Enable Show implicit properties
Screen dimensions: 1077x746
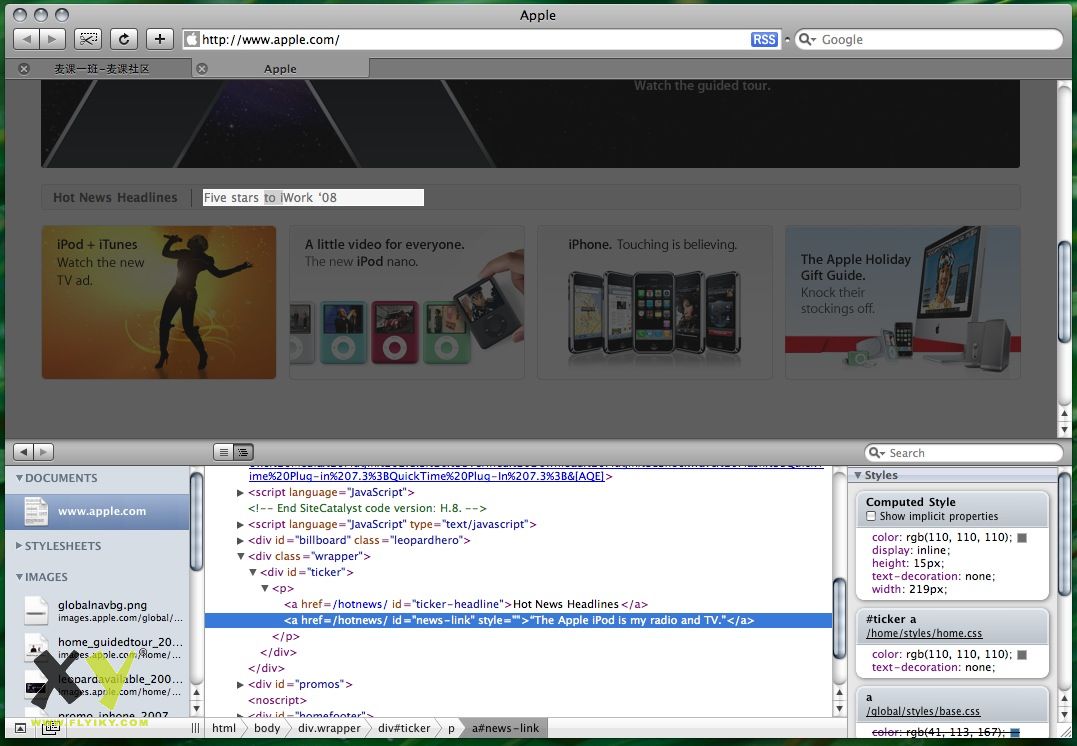click(x=871, y=516)
